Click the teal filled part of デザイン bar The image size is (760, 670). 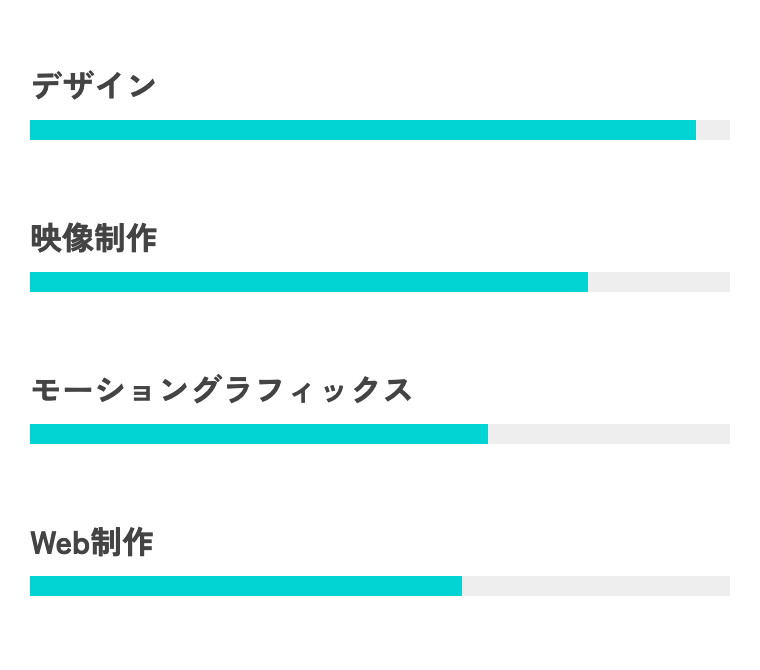point(362,130)
